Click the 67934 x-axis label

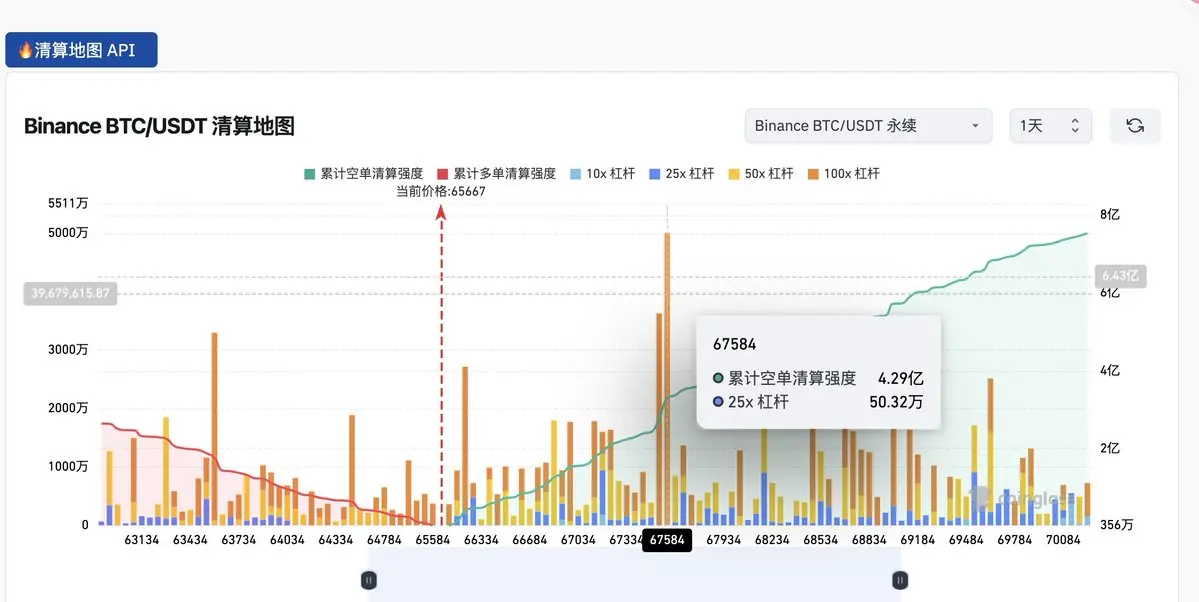723,540
